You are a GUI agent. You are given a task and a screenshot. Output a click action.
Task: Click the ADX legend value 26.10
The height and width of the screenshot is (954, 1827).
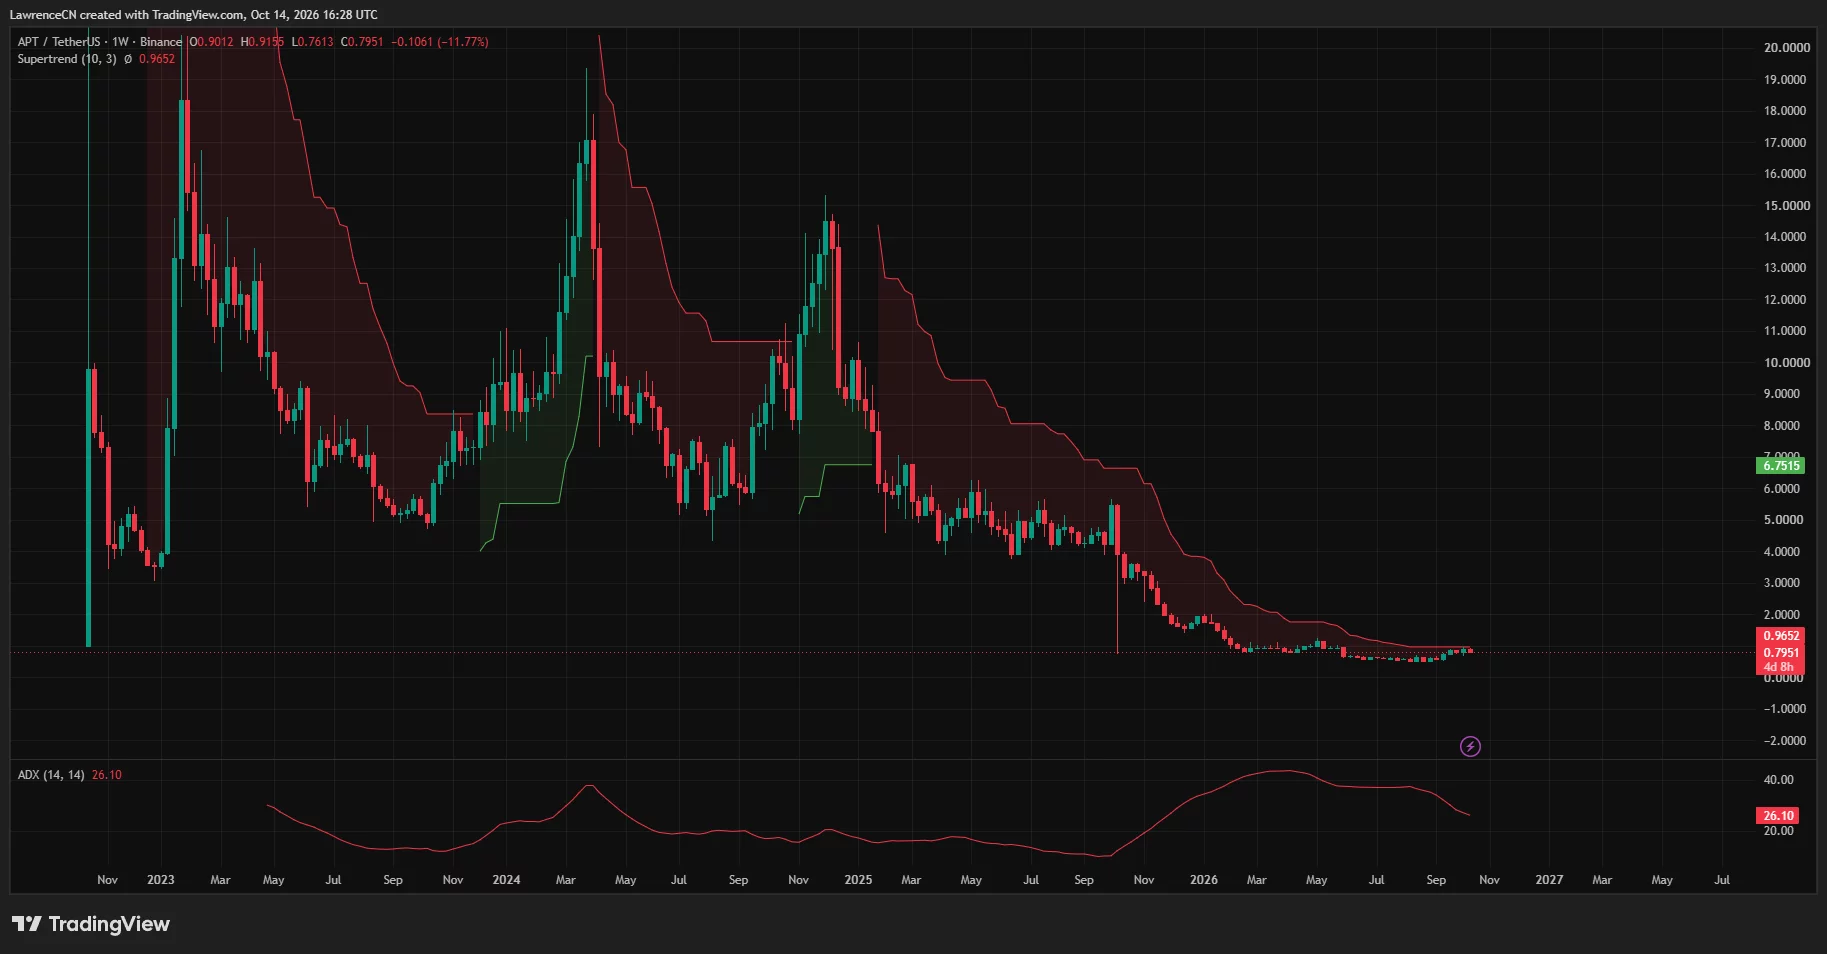tap(107, 775)
